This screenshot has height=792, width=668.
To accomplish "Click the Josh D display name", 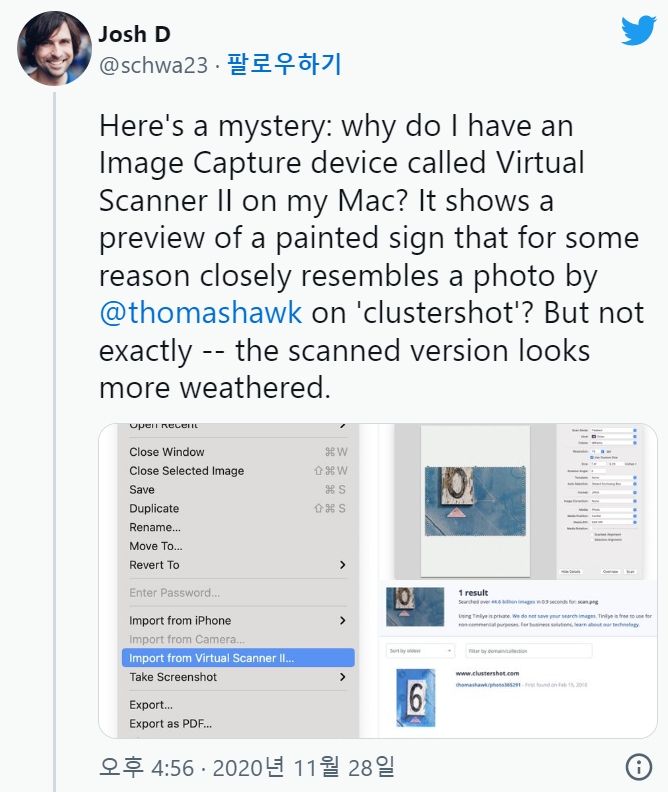I will (134, 35).
